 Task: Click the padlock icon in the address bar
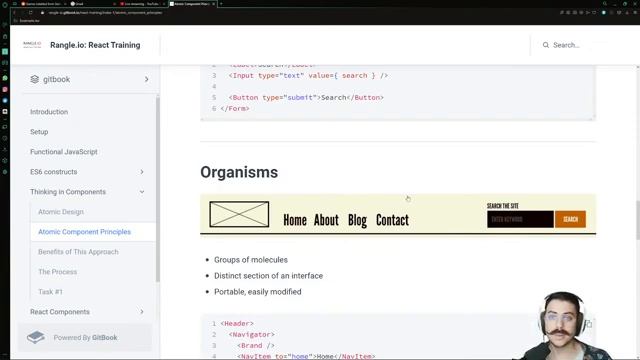point(42,13)
